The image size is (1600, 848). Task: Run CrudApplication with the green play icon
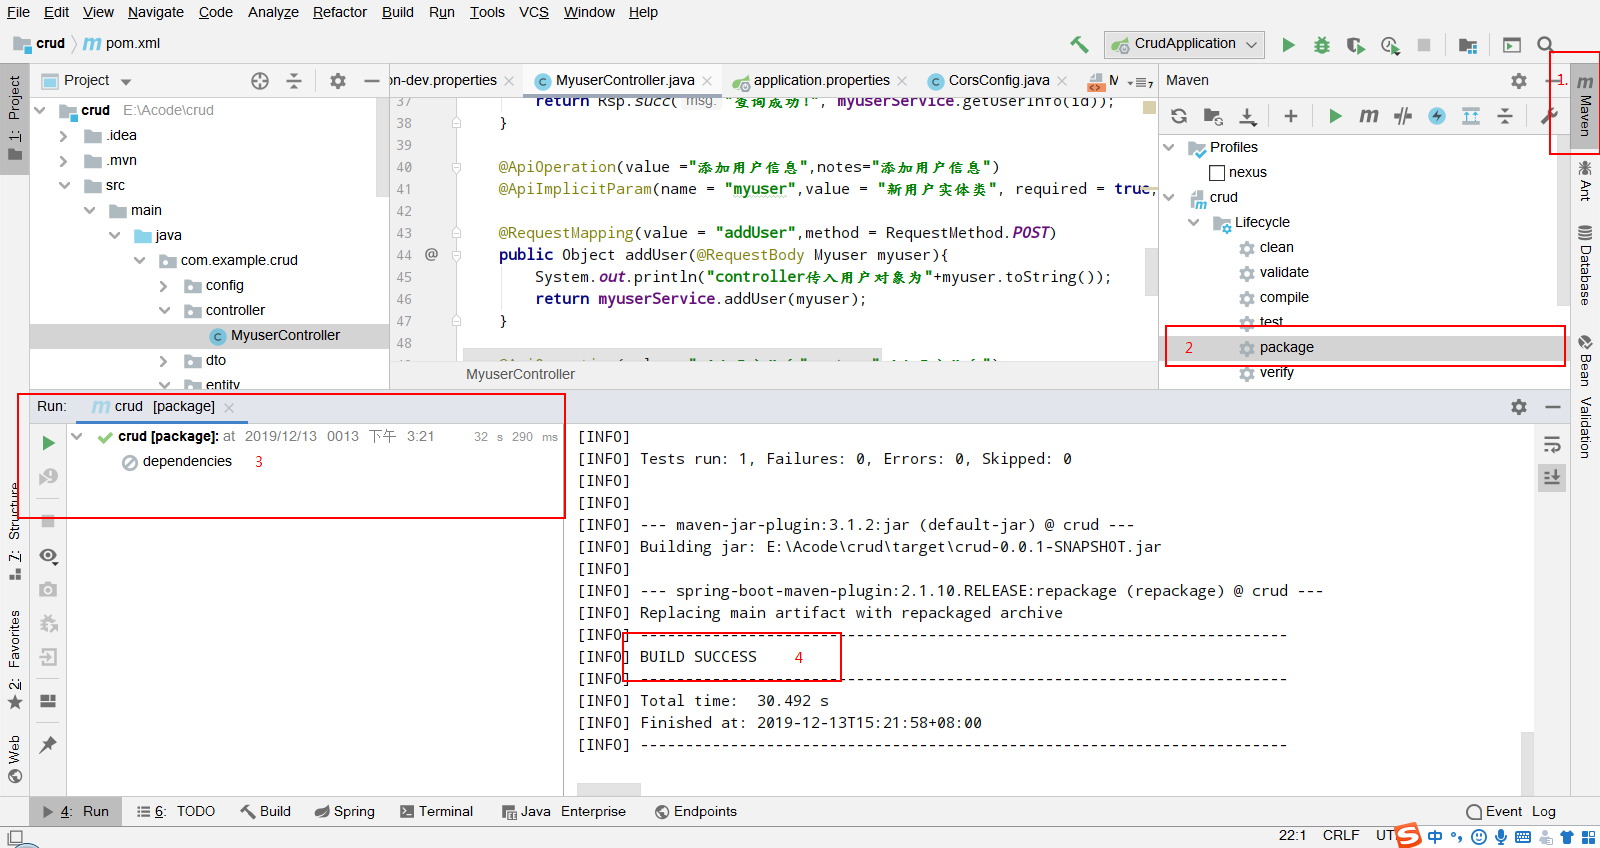[x=1289, y=45]
